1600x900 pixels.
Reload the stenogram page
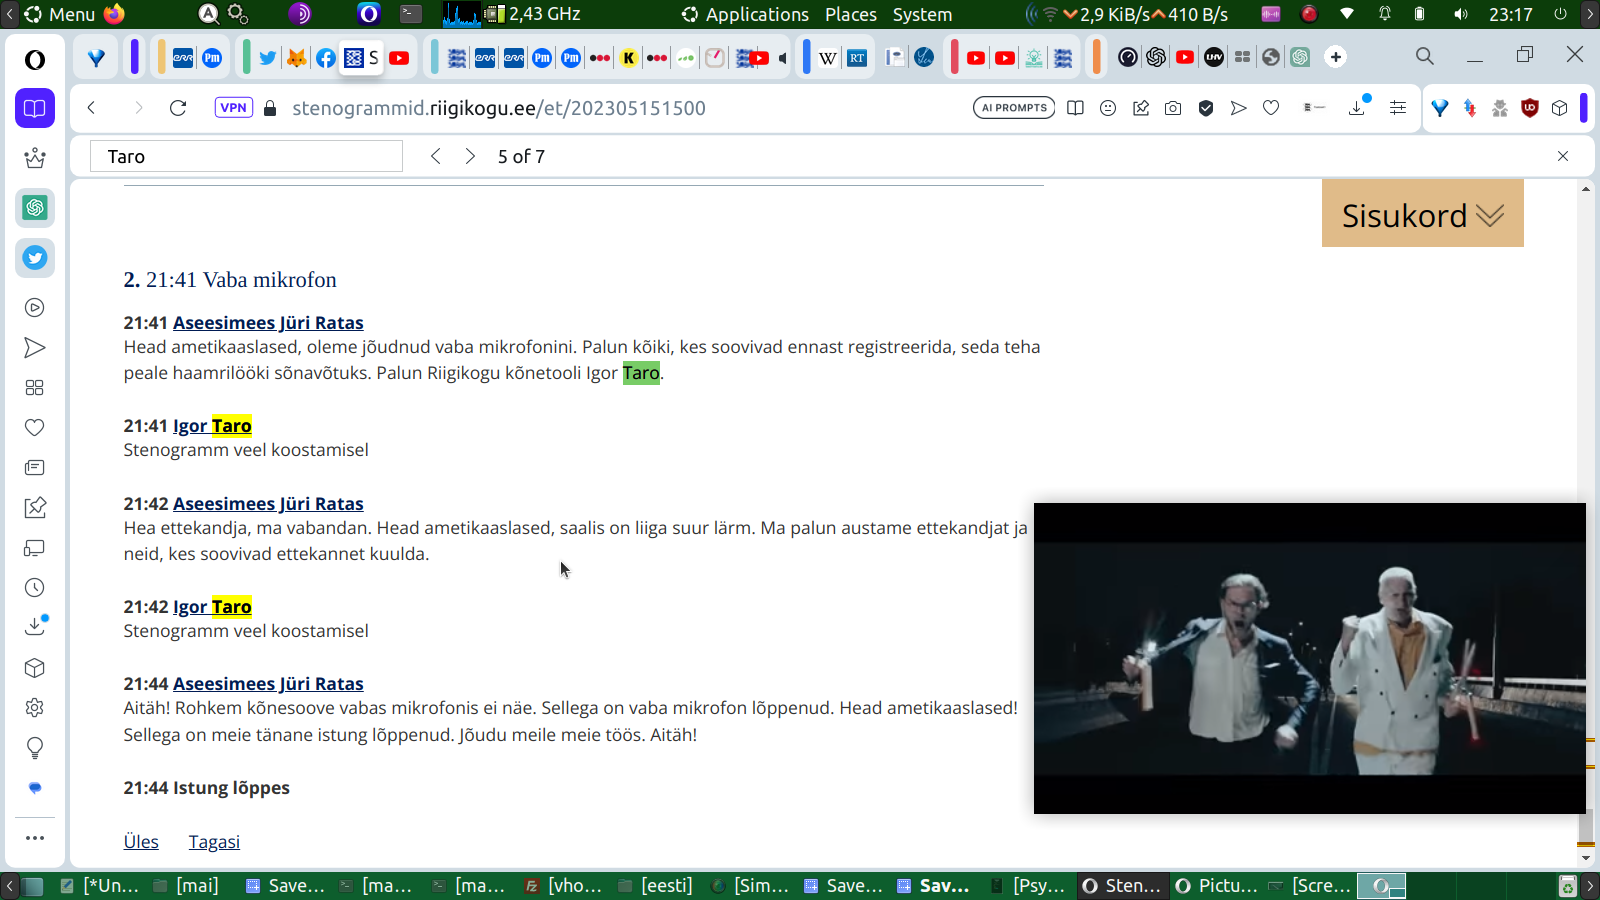point(178,108)
